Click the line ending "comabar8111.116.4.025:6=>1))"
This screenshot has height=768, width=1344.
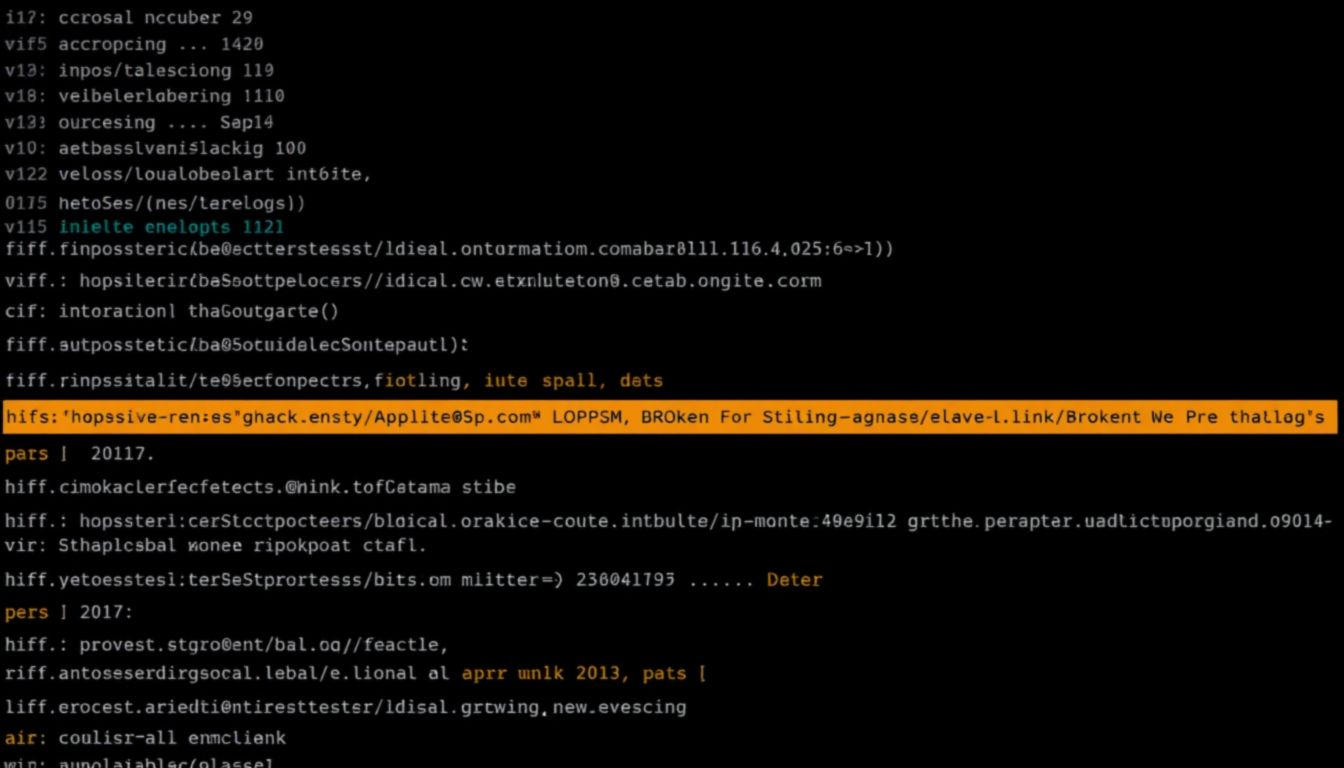tap(450, 248)
